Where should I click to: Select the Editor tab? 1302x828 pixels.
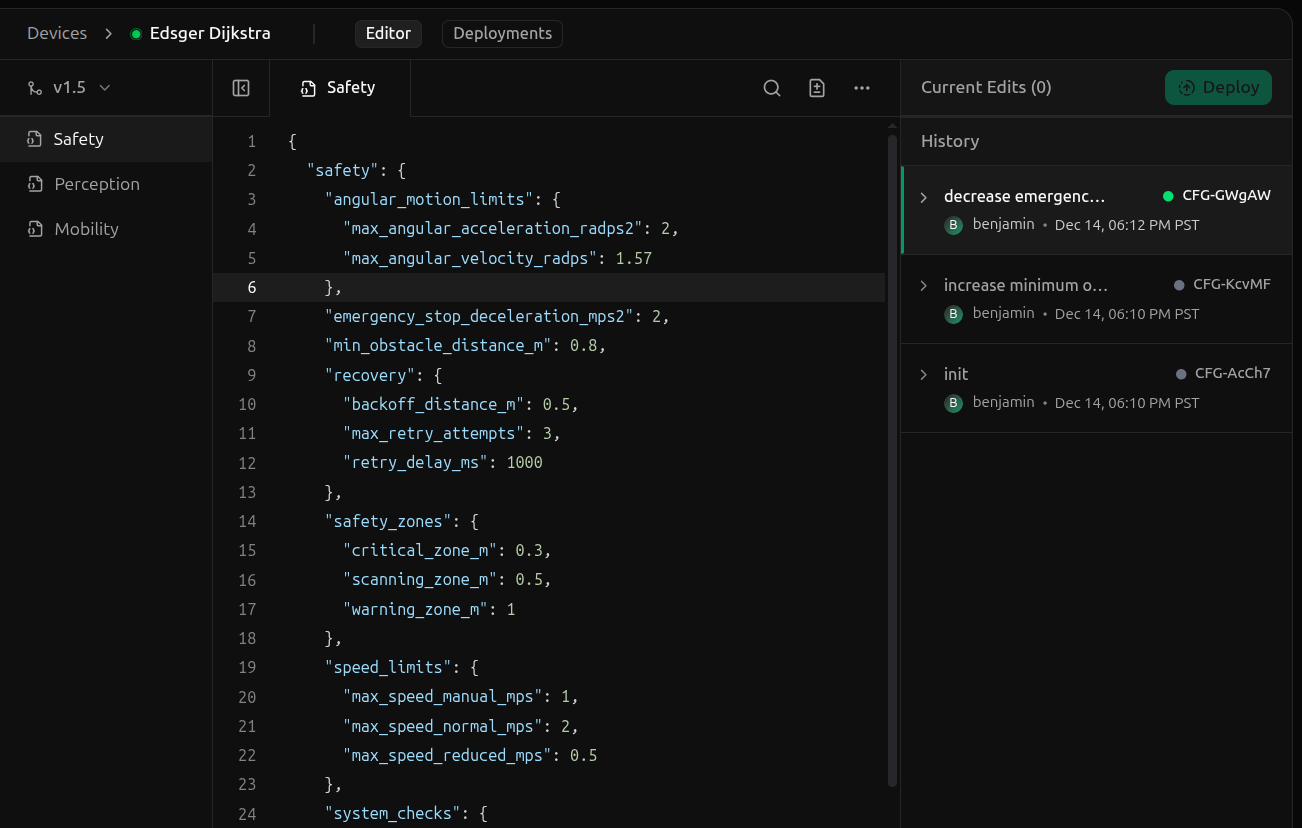(x=388, y=34)
